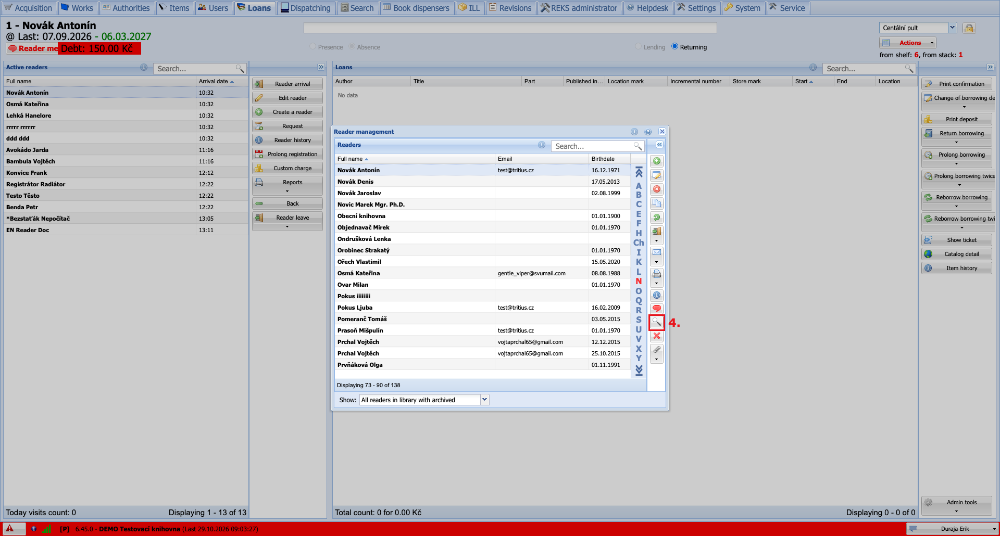
Task: Click the Print confirmation button
Action: pos(957,84)
